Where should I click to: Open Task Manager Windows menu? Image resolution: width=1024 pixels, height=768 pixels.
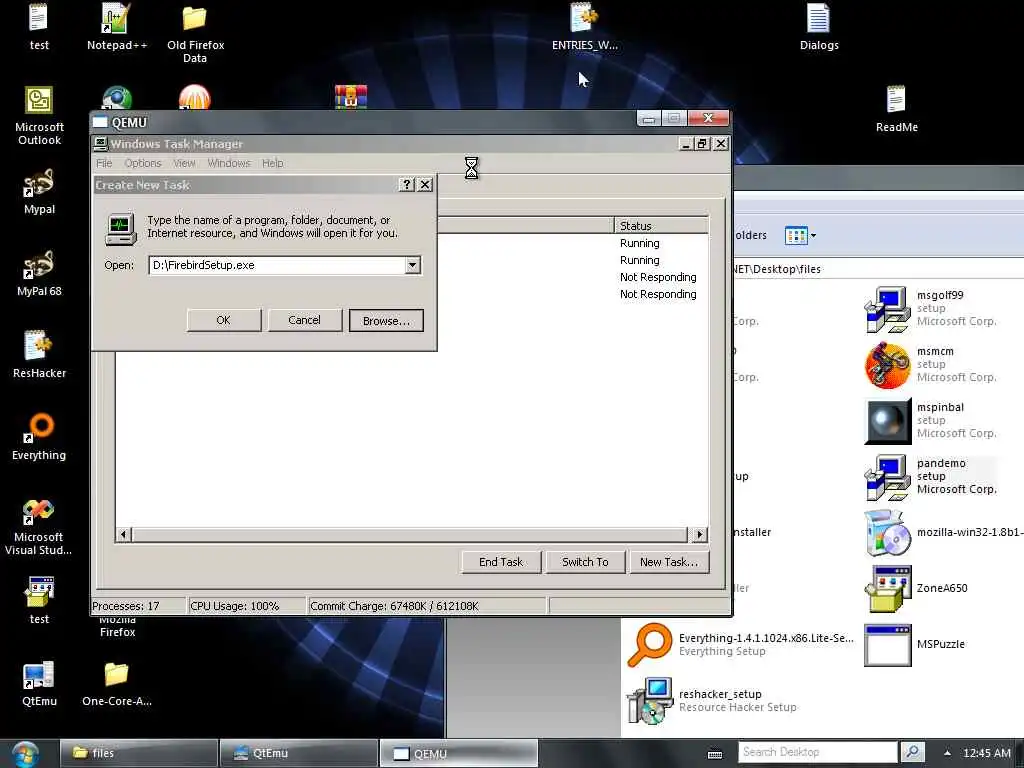[229, 163]
